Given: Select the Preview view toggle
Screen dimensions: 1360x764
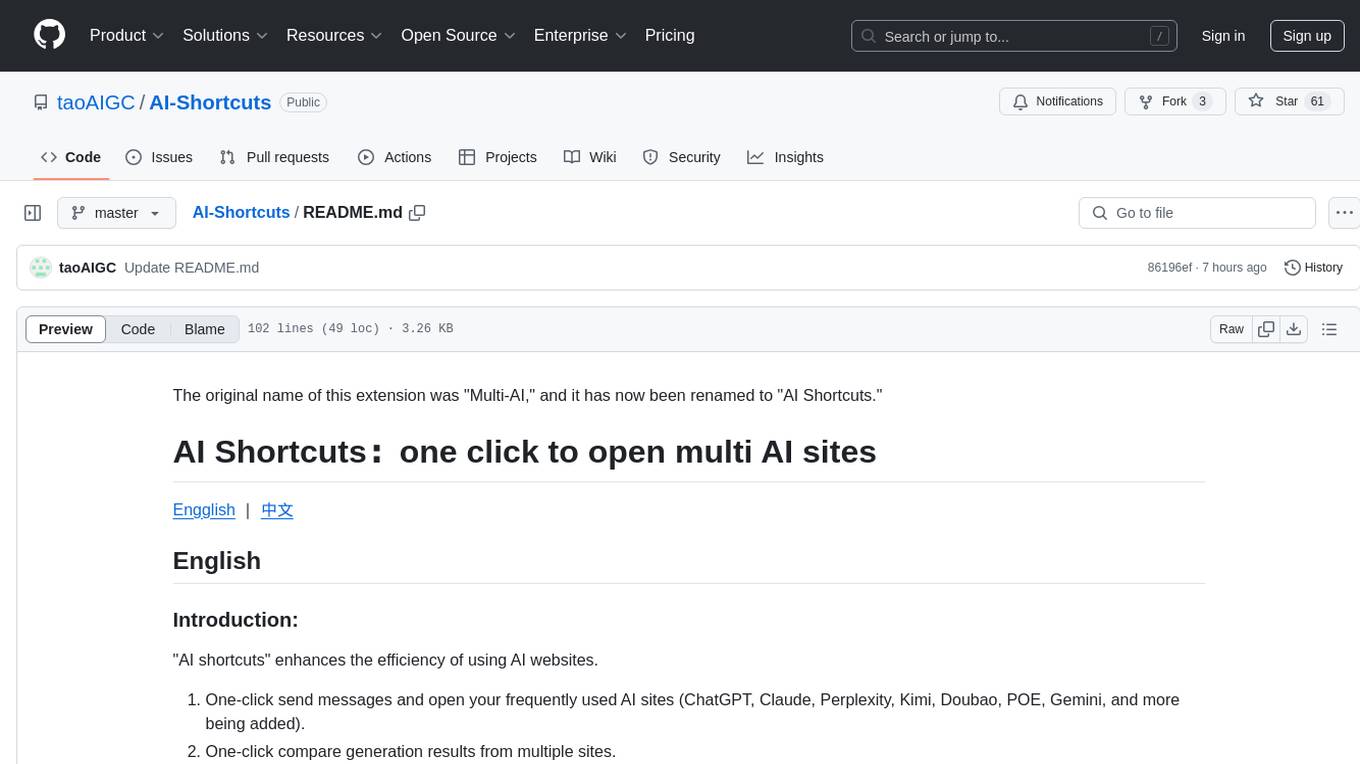Looking at the screenshot, I should [x=66, y=329].
